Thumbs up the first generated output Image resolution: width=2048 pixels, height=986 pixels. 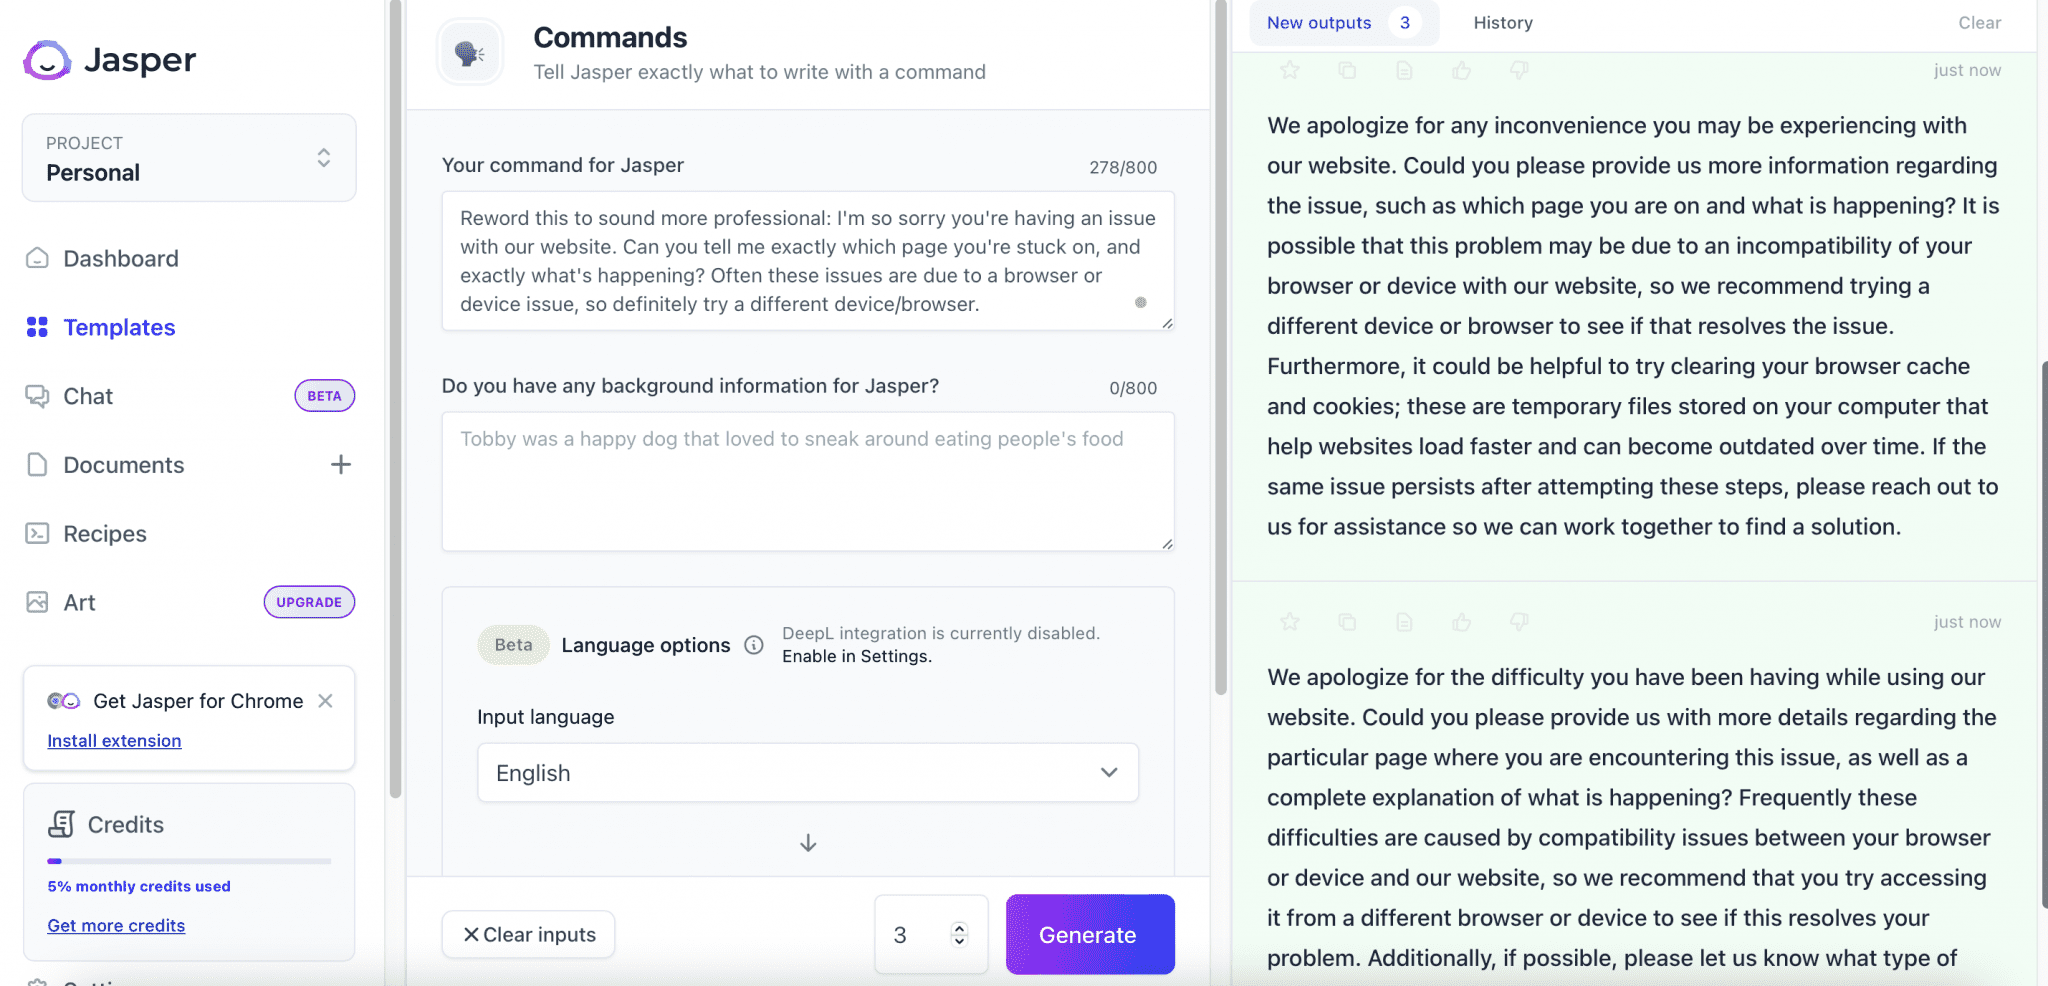1462,70
